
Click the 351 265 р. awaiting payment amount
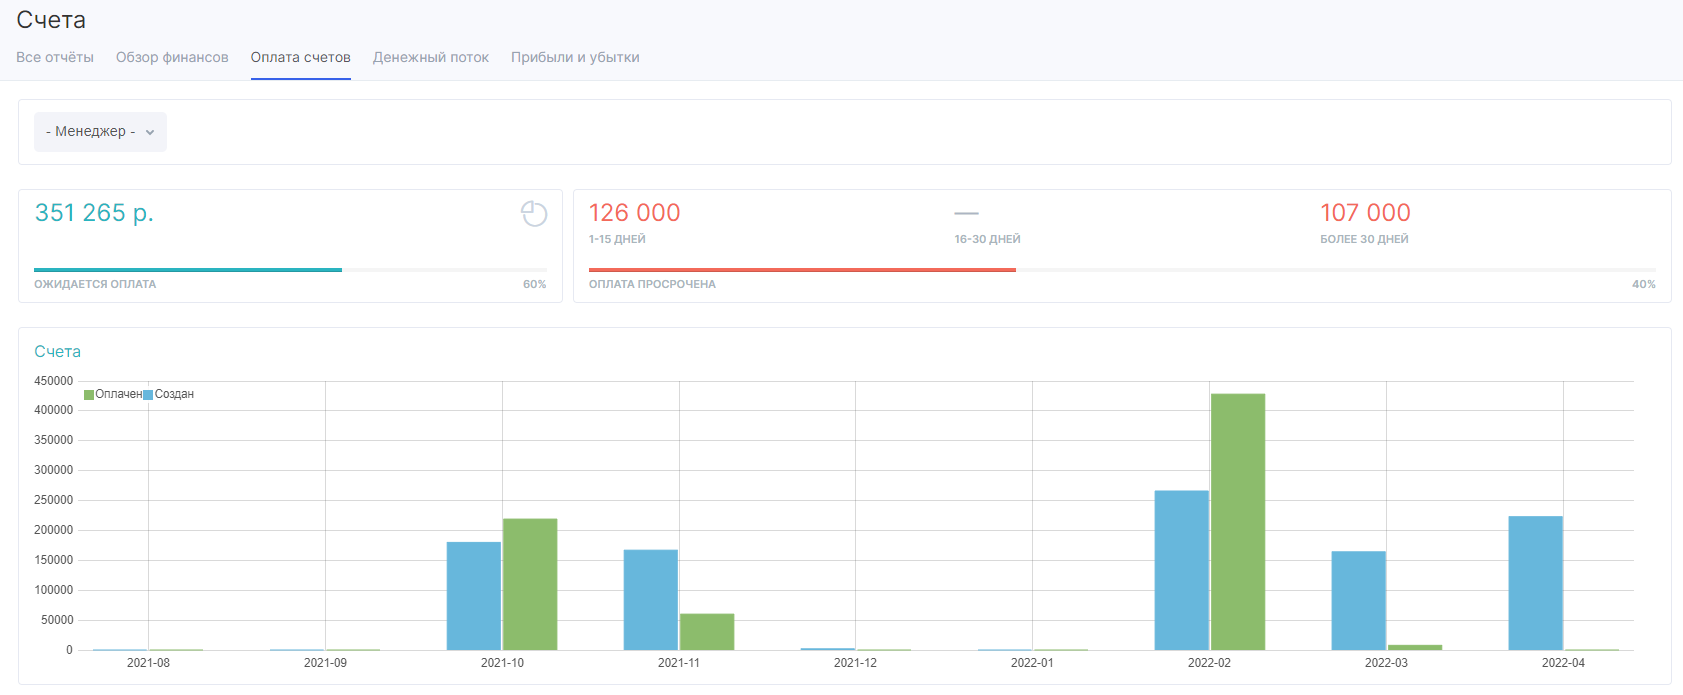click(94, 213)
